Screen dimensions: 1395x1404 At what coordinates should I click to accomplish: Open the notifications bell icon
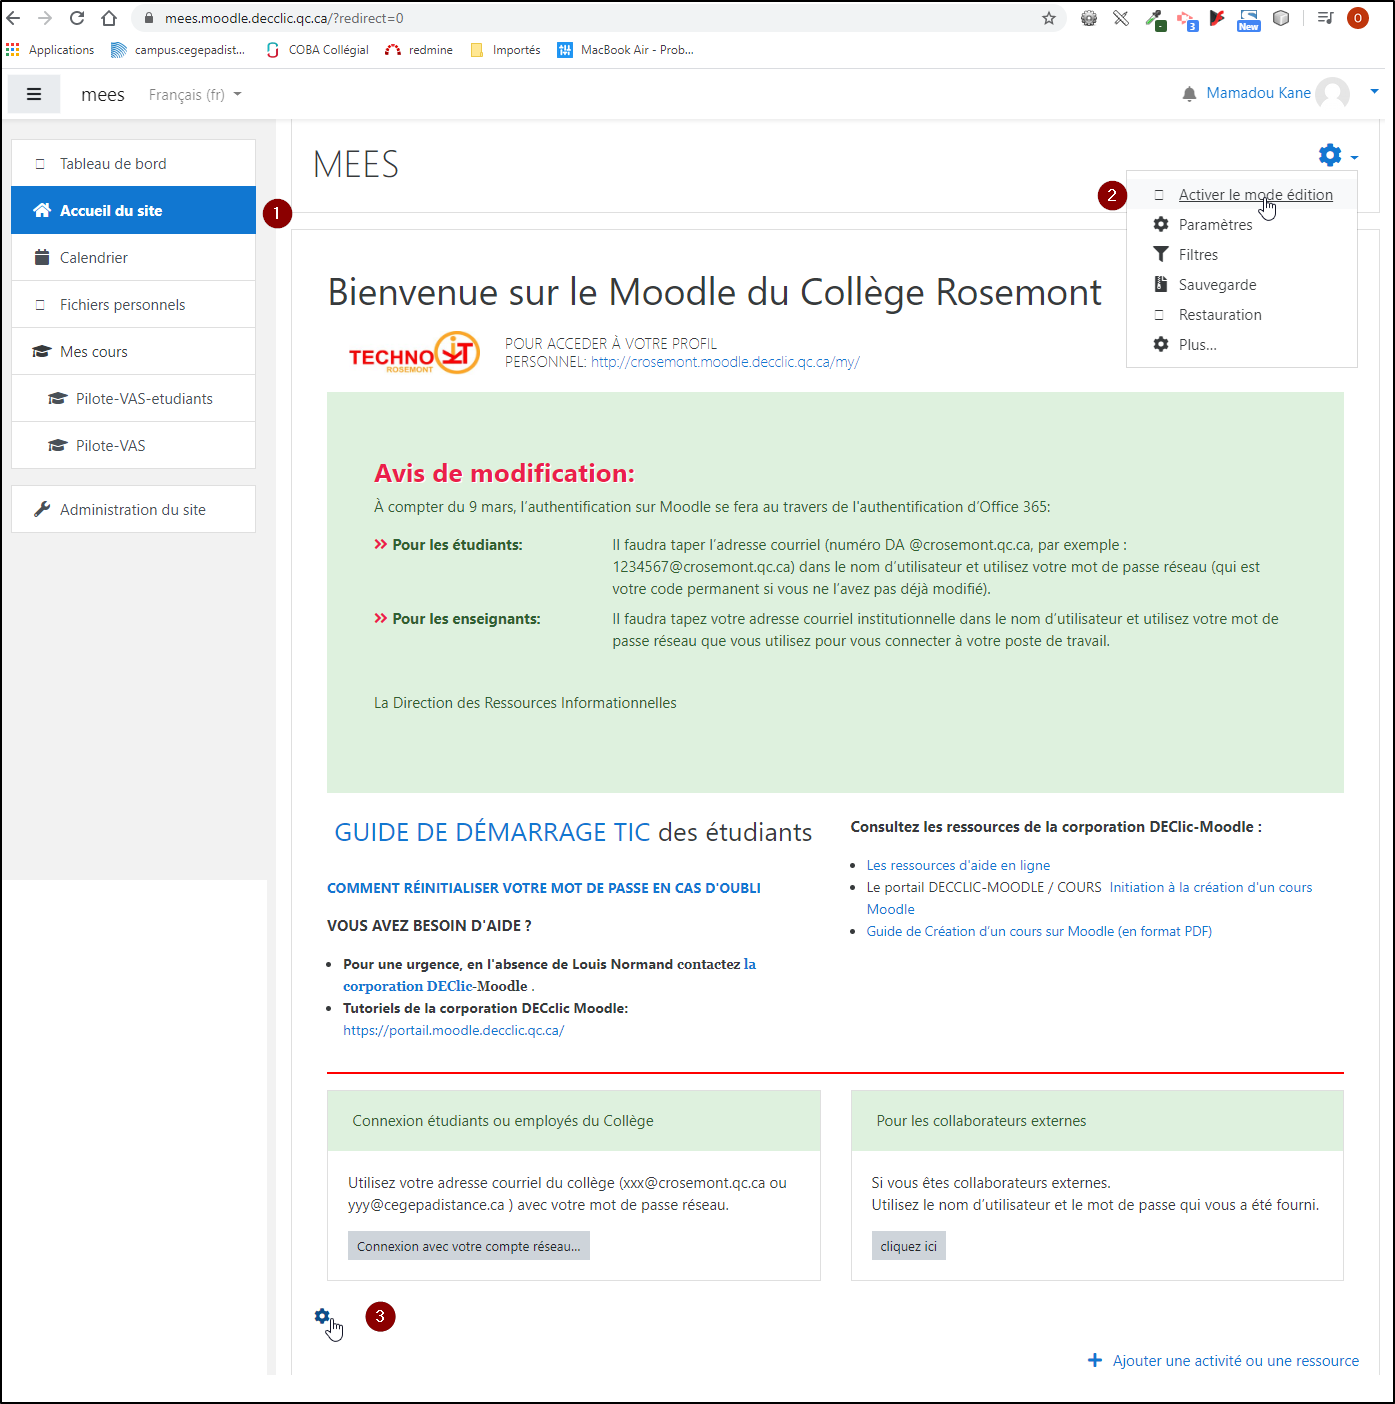click(1189, 94)
